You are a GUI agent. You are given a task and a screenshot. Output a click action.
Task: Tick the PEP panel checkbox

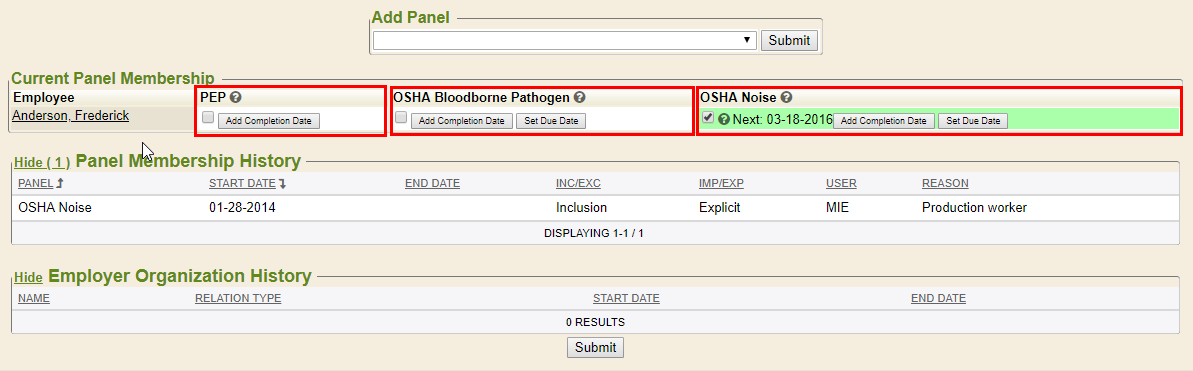[208, 117]
